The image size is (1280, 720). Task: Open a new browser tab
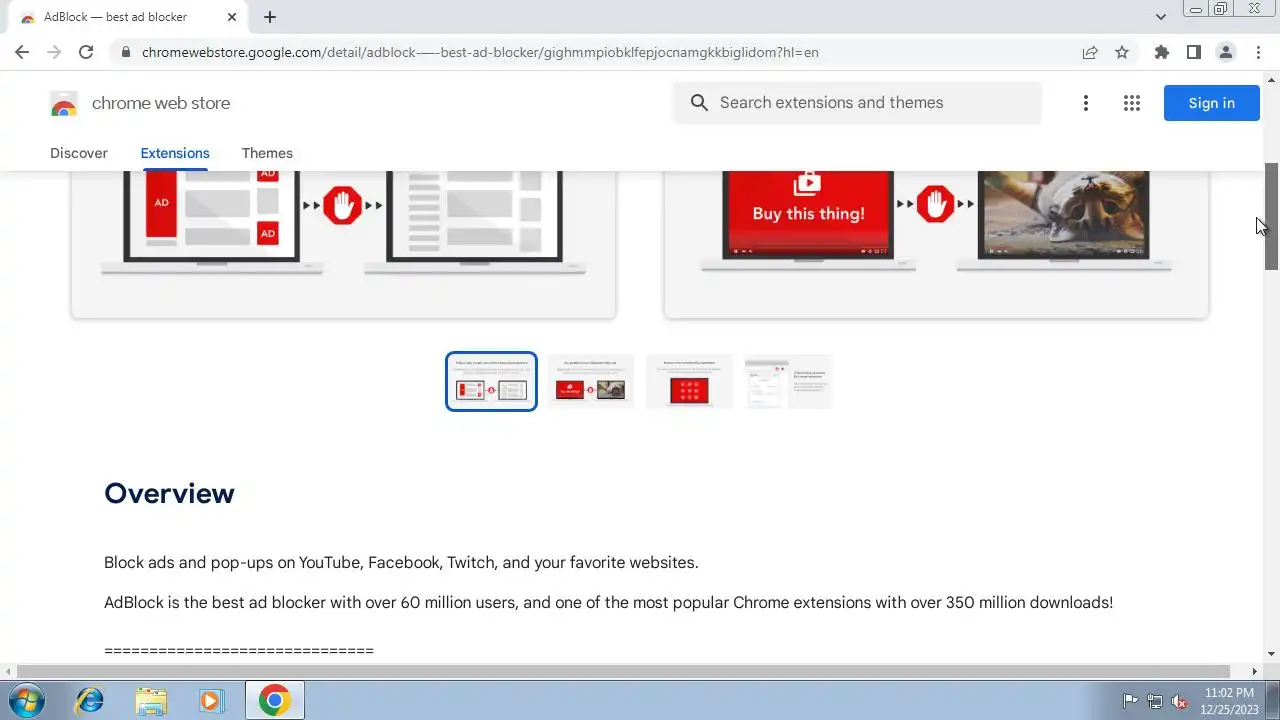click(x=270, y=17)
